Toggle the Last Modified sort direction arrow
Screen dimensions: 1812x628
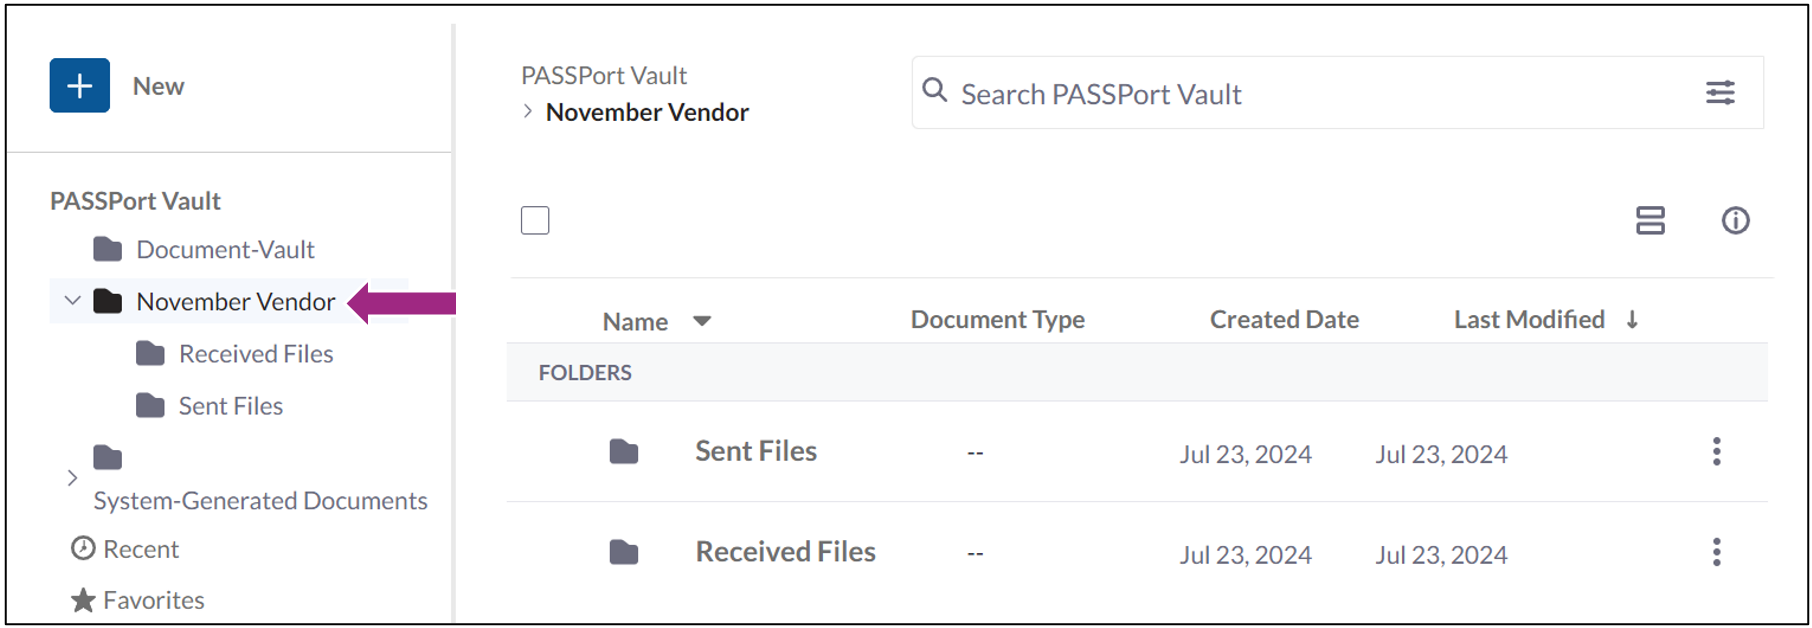[x=1633, y=318]
